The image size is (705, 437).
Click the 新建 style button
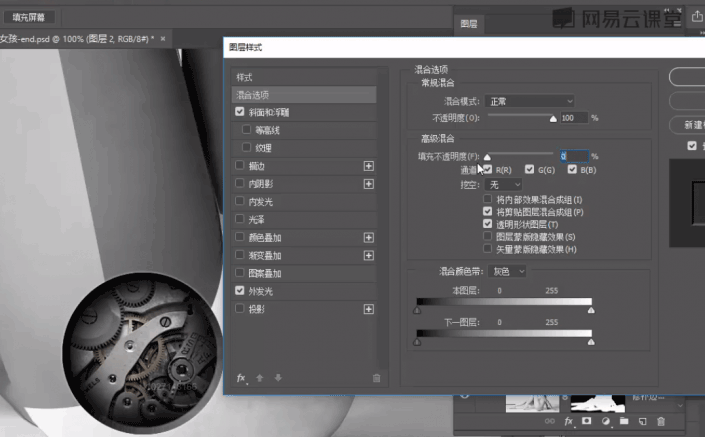[688, 125]
